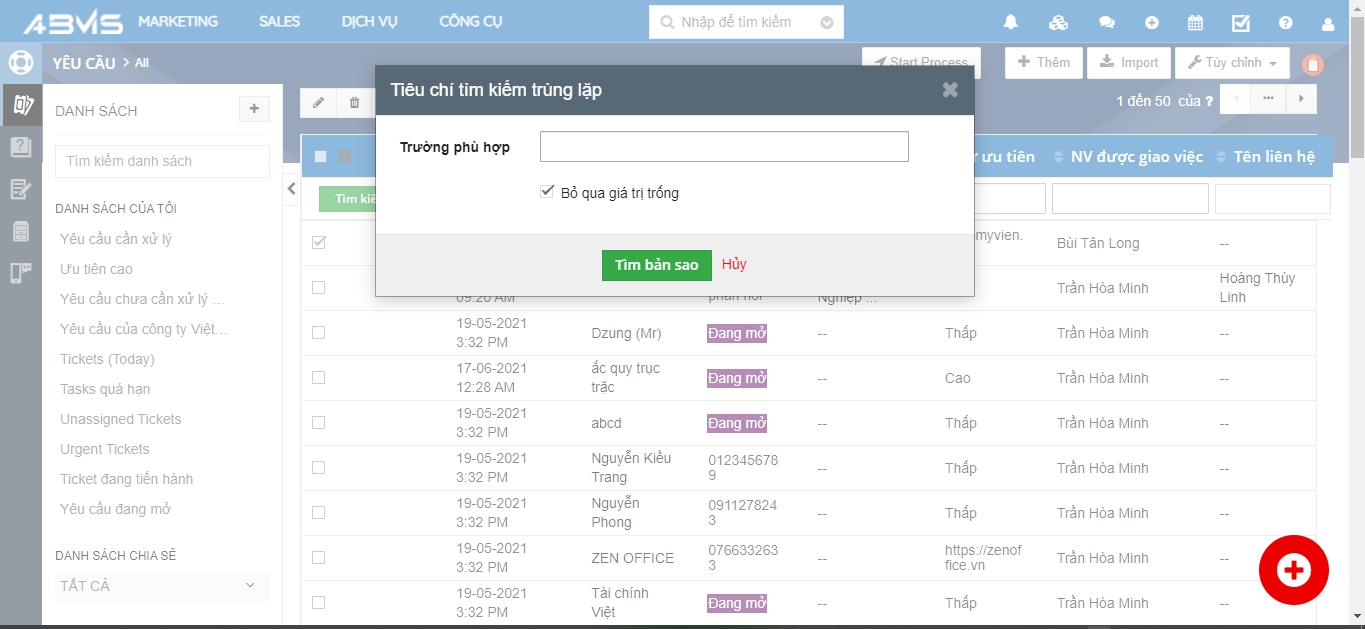Click the trash delete icon in toolbar

[355, 101]
